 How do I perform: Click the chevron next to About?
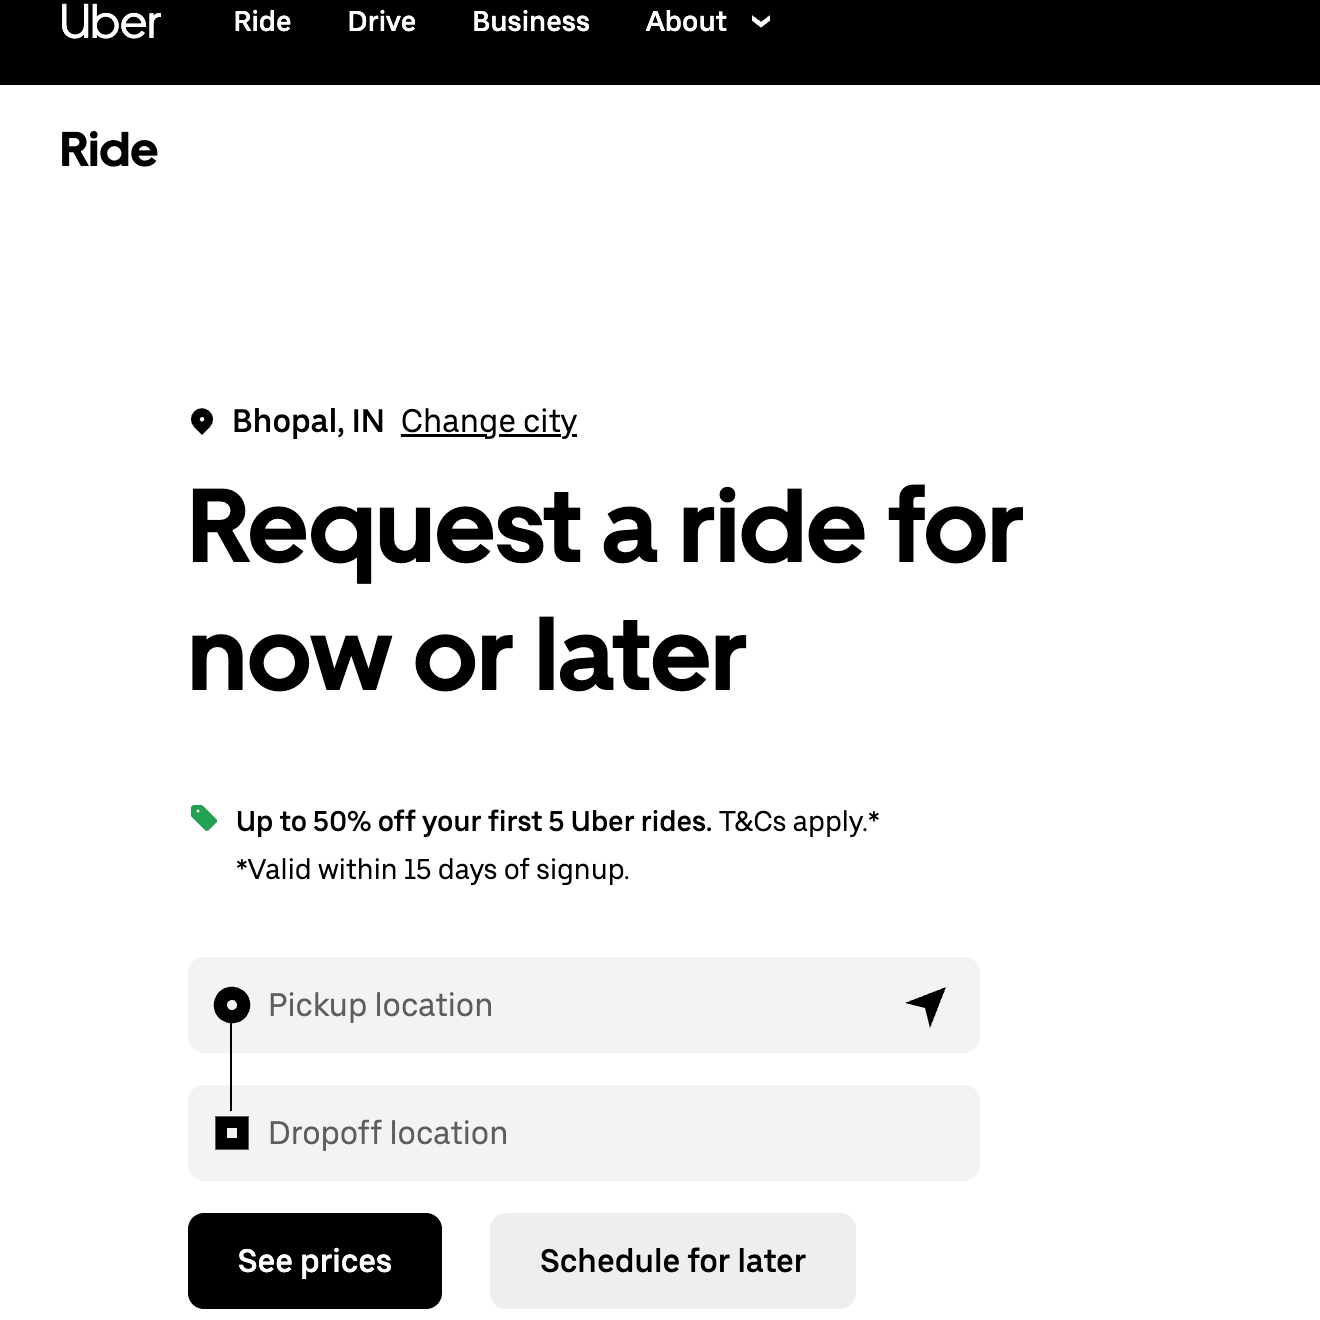point(761,22)
